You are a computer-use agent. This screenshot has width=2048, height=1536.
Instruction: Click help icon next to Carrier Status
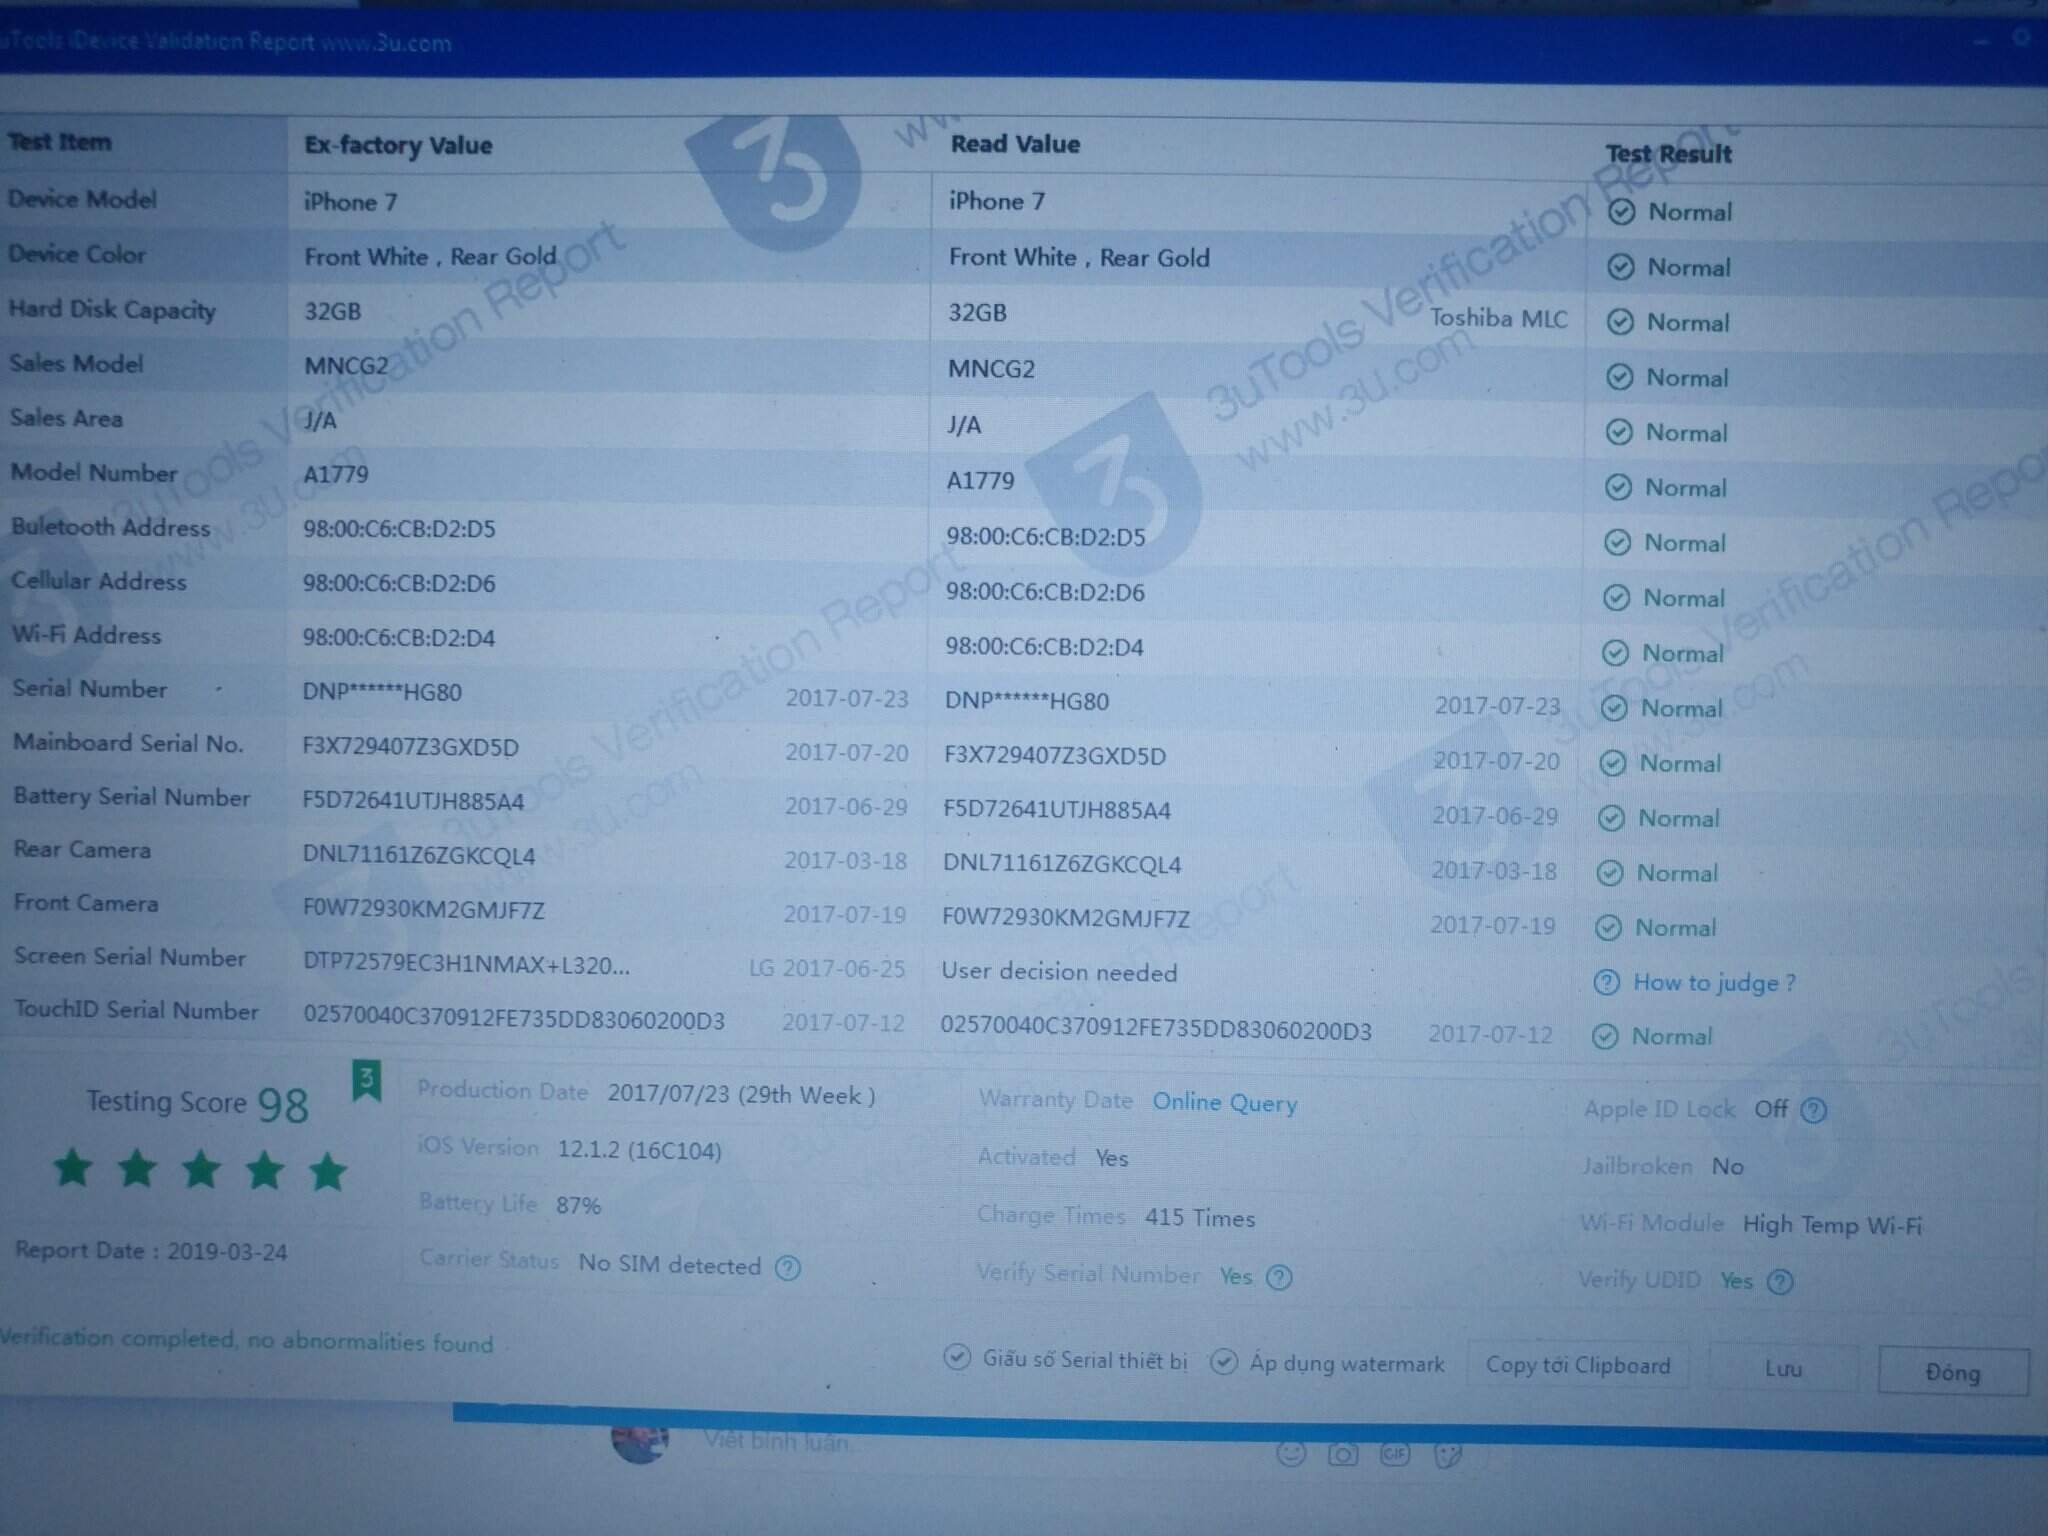788,1268
